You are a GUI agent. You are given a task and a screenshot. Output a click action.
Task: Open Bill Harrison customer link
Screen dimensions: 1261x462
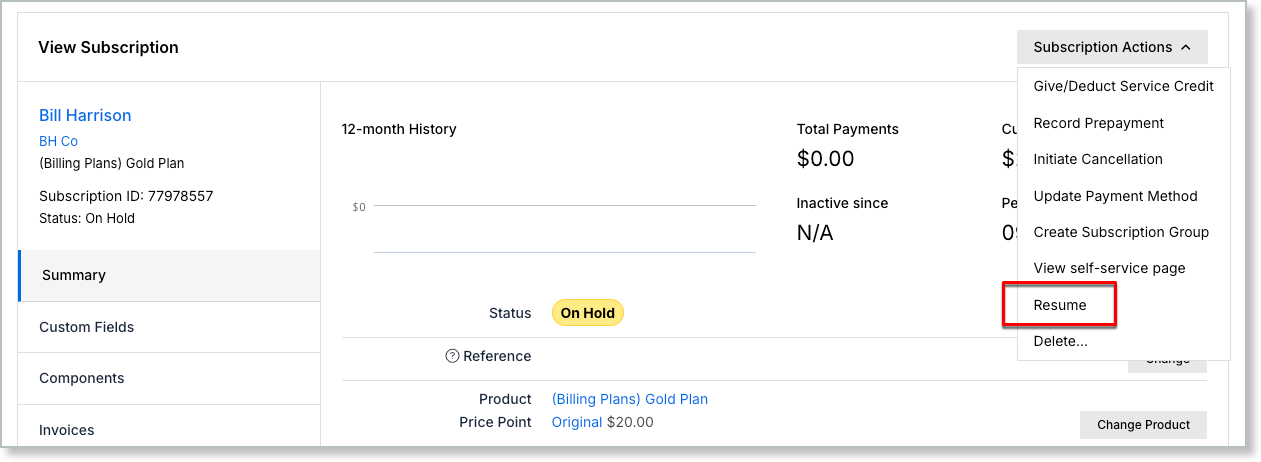click(85, 115)
